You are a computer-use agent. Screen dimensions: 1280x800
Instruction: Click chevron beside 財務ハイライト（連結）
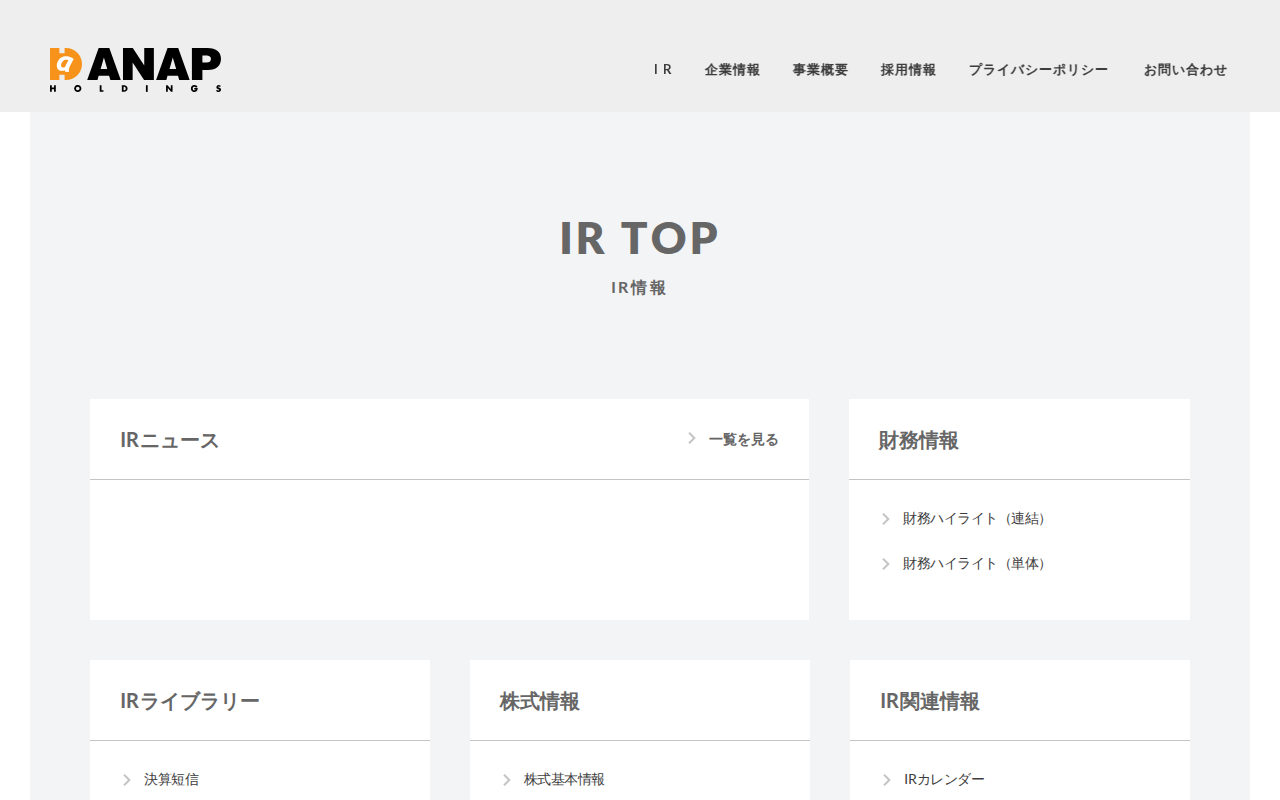[x=885, y=519]
